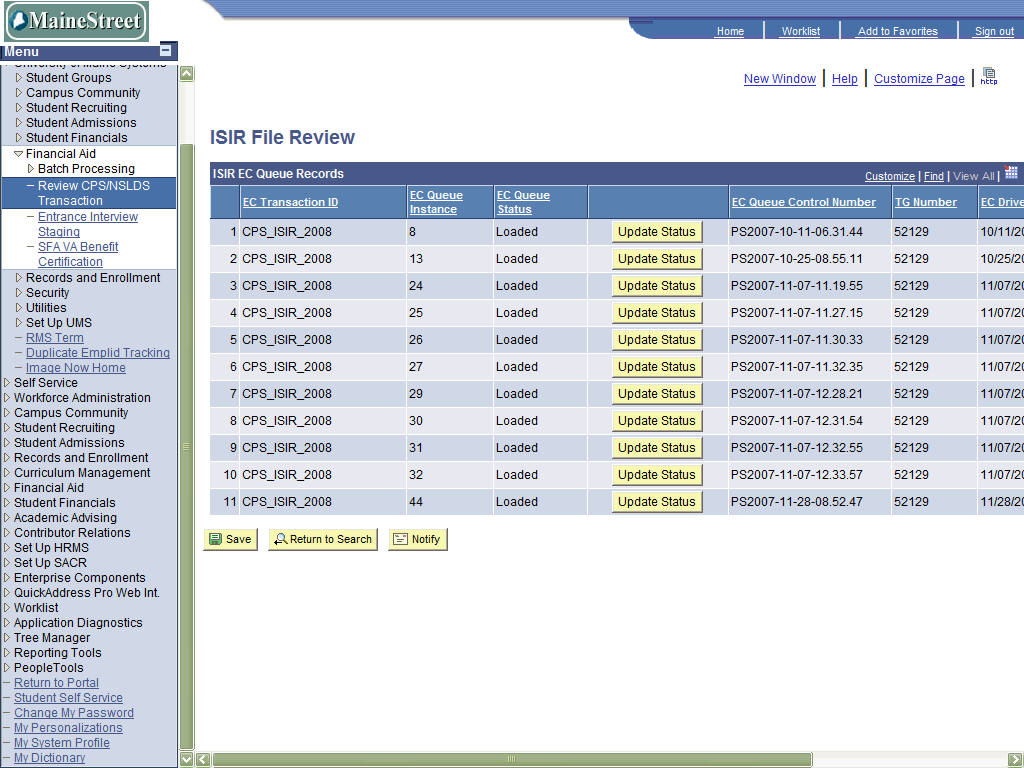Open My Dictionary link
The image size is (1024, 768).
tap(50, 758)
